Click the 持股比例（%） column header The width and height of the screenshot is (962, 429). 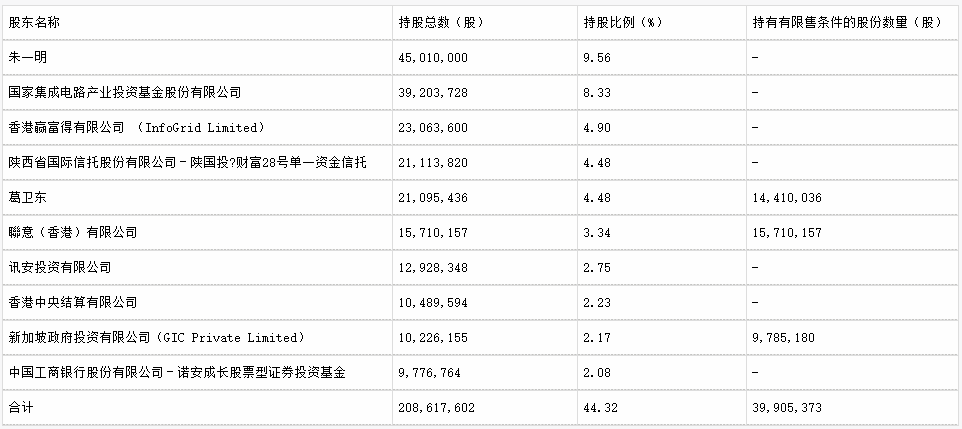click(624, 23)
